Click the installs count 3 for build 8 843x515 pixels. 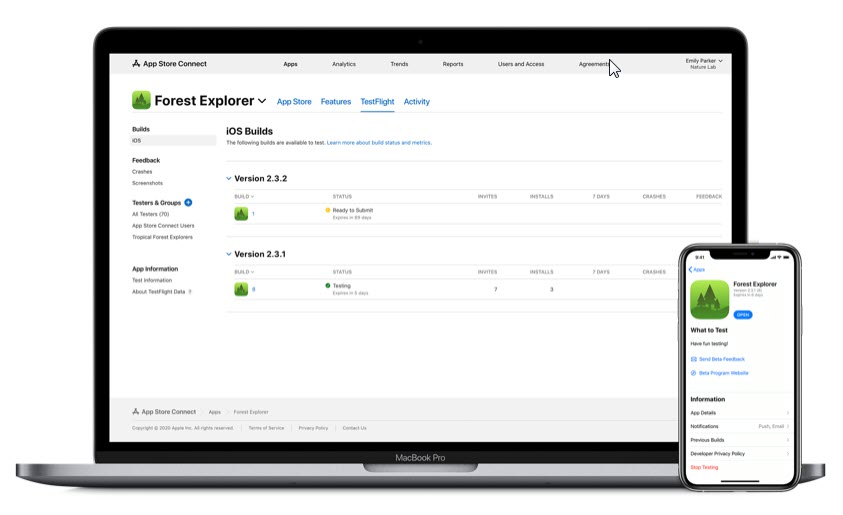(552, 290)
